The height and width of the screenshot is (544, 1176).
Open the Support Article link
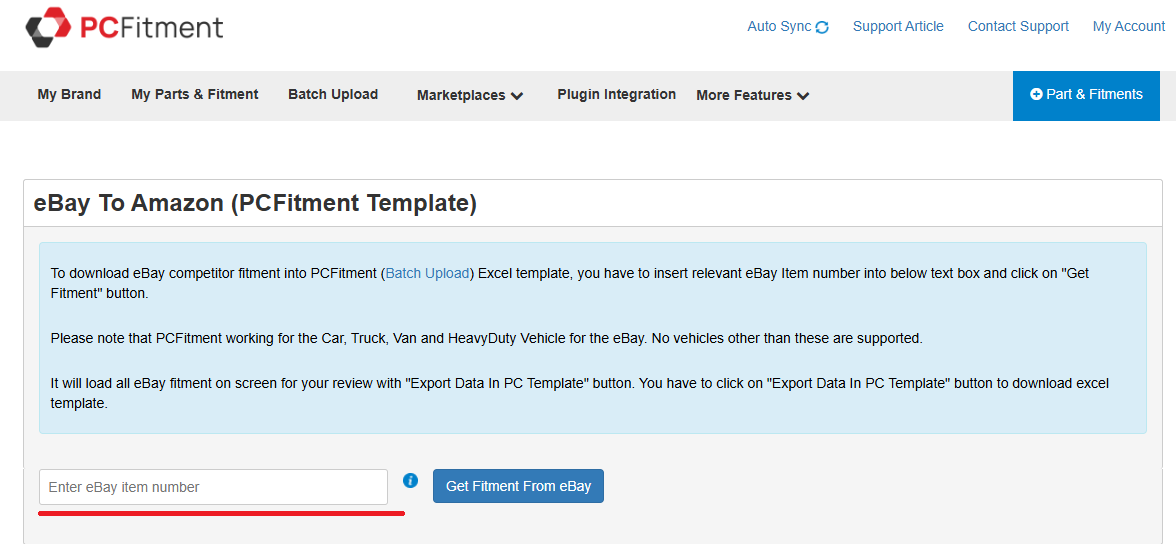[898, 26]
